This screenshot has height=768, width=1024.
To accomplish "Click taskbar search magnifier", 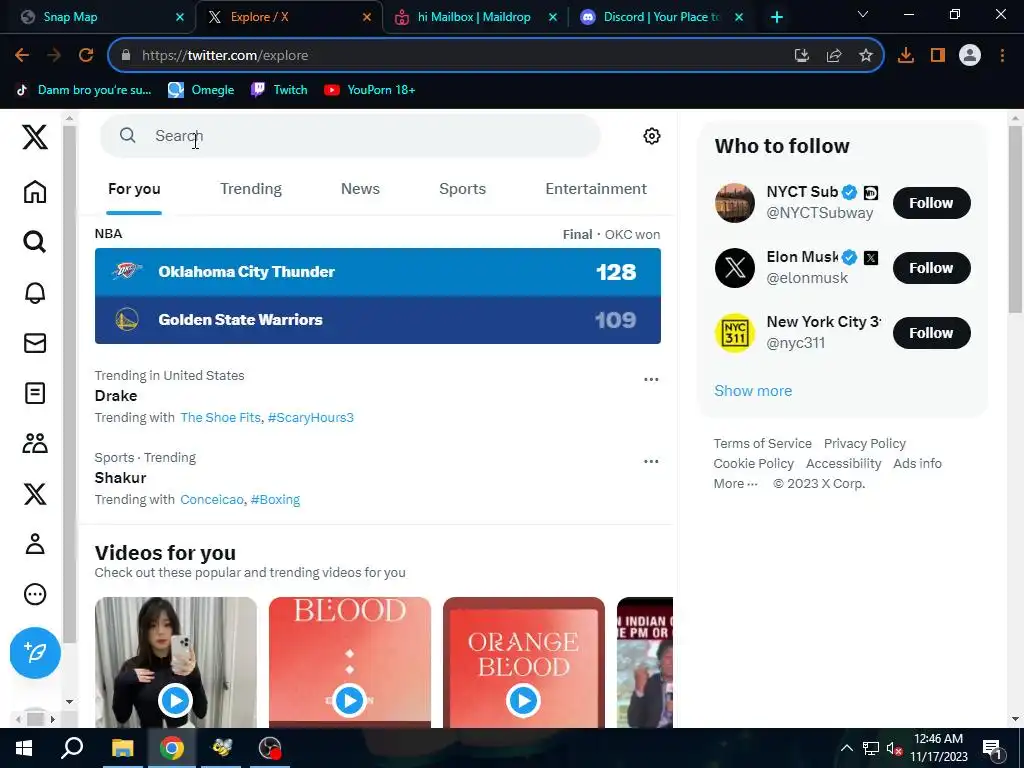I will point(72,748).
